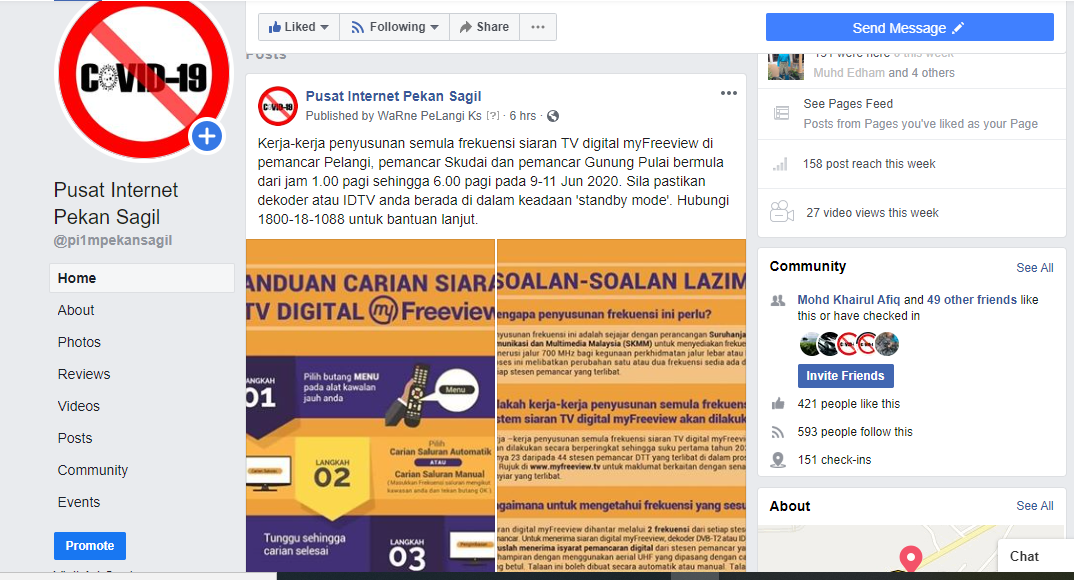Select the Photos tab in left sidebar
Screen dimensions: 1074x580
pos(79,342)
